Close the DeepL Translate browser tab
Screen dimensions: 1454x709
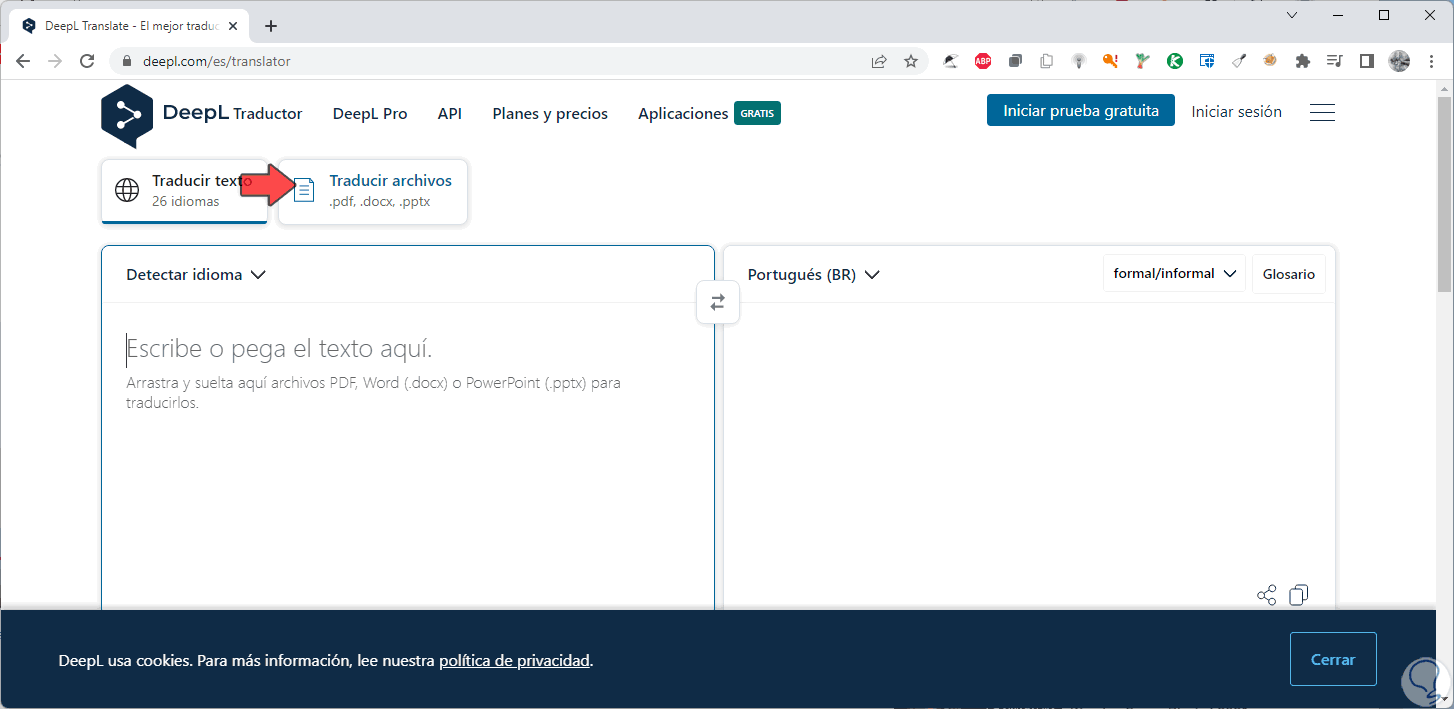click(x=234, y=26)
